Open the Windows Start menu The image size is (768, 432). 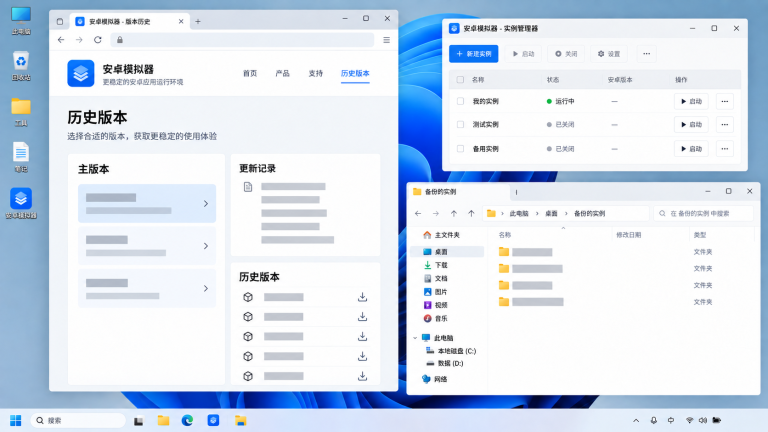pos(16,420)
